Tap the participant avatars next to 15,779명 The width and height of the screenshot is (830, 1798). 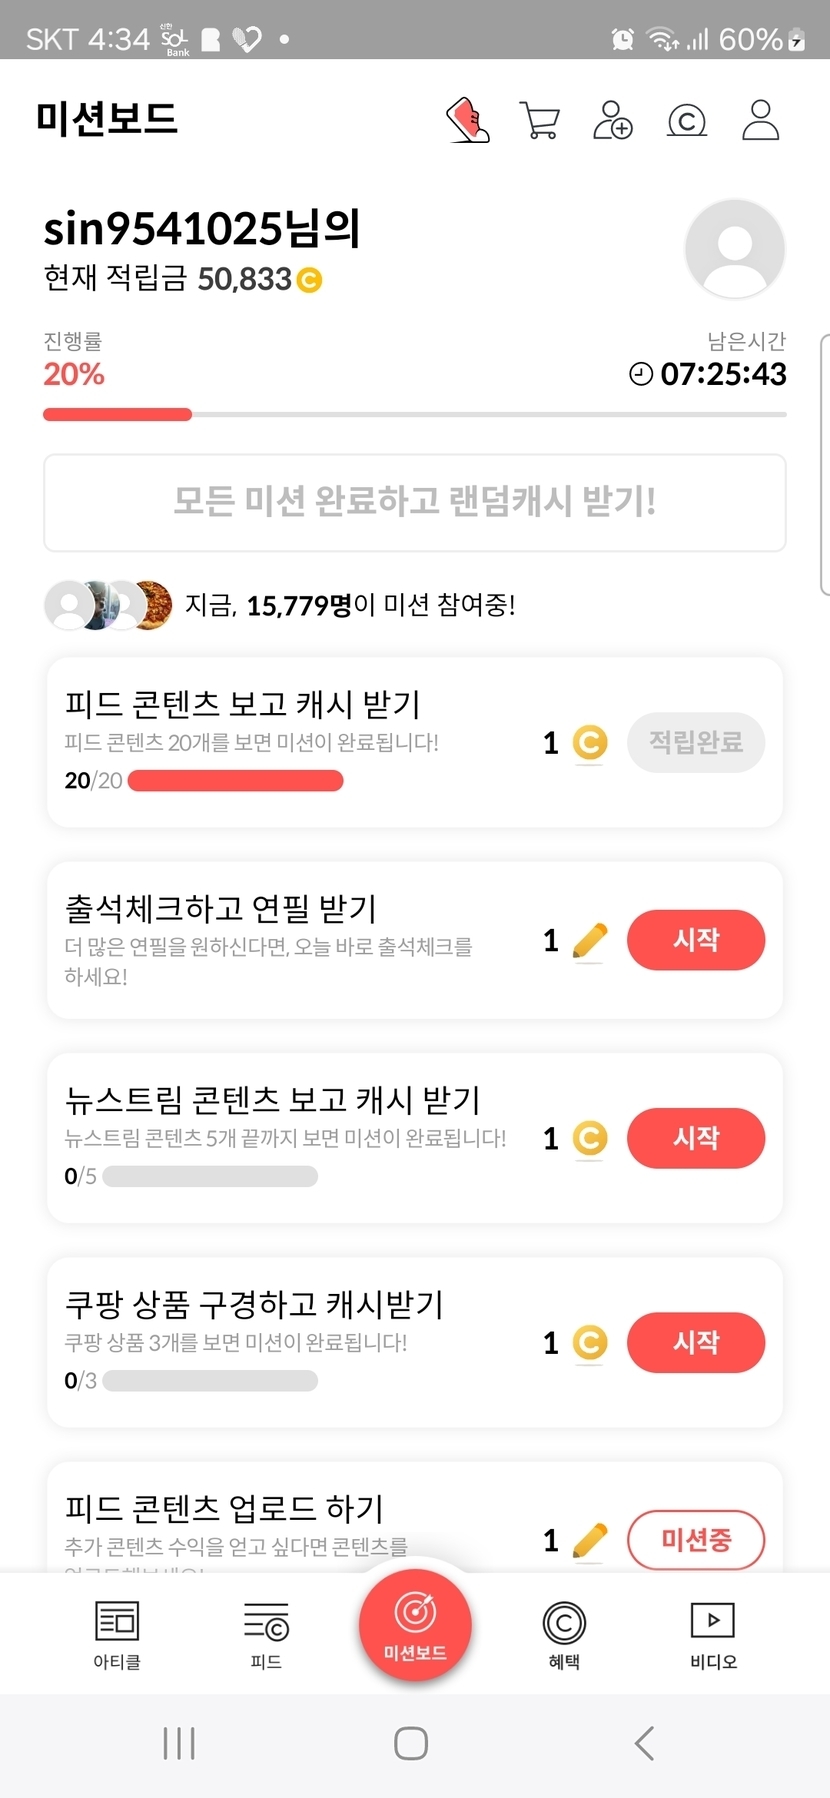coord(108,605)
